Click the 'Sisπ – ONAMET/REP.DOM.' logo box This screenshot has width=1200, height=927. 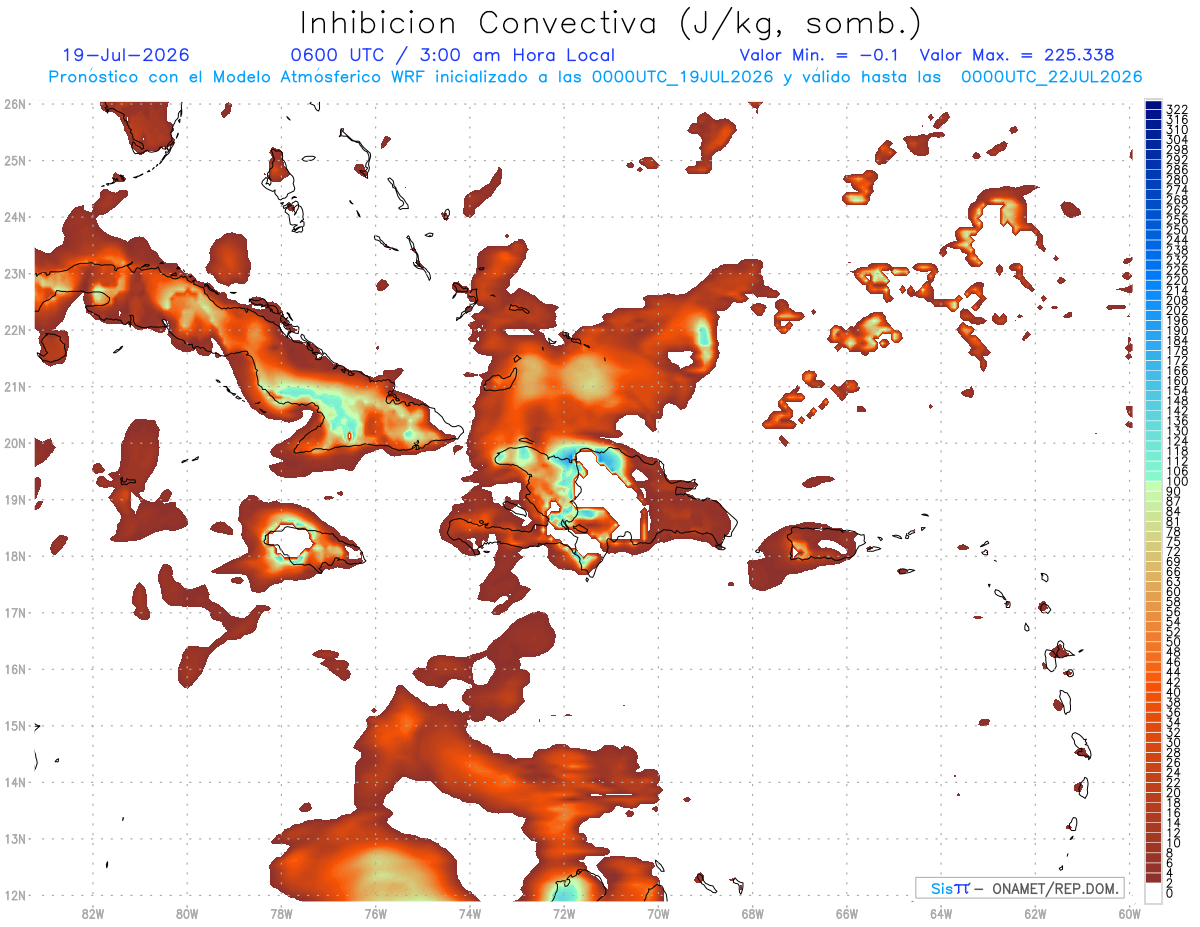pyautogui.click(x=1020, y=888)
